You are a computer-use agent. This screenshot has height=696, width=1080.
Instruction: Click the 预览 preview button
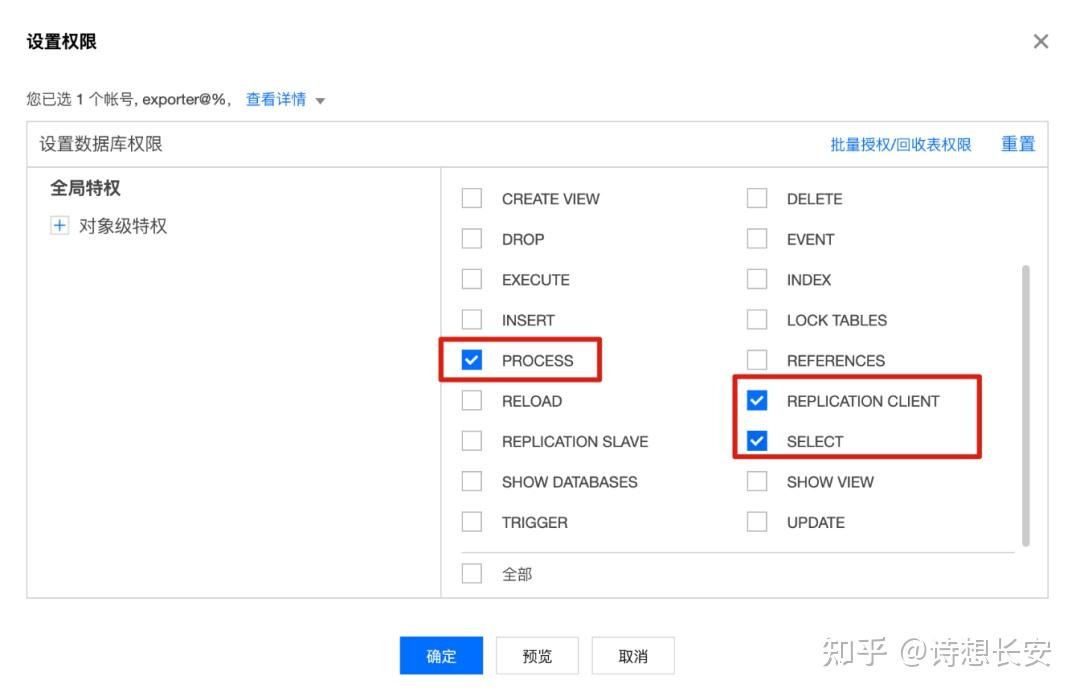537,655
